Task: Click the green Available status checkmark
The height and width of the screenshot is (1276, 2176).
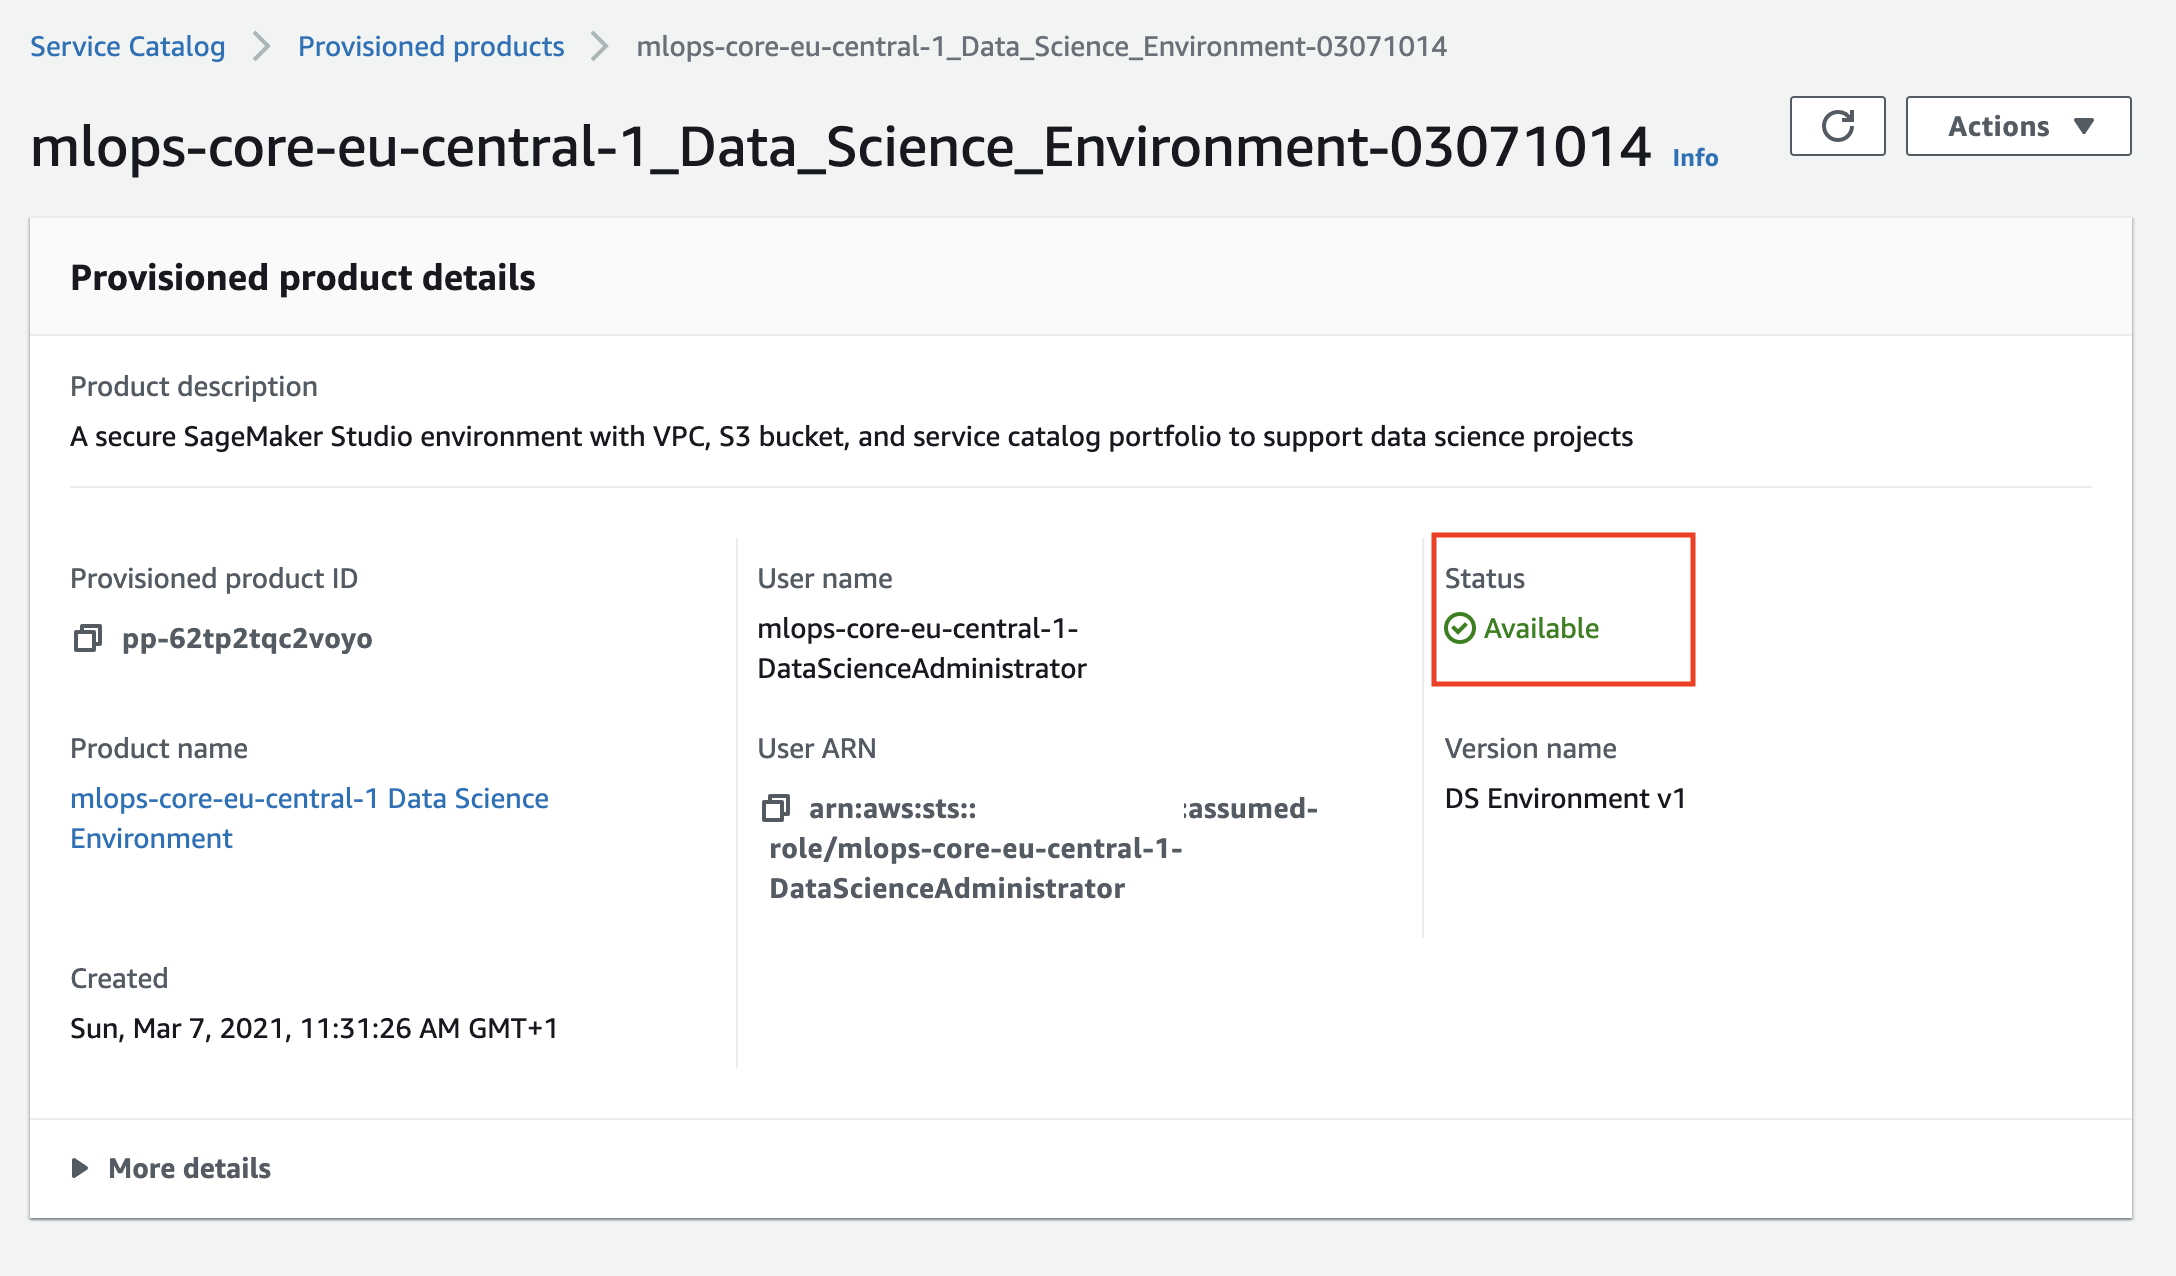Action: click(1460, 628)
